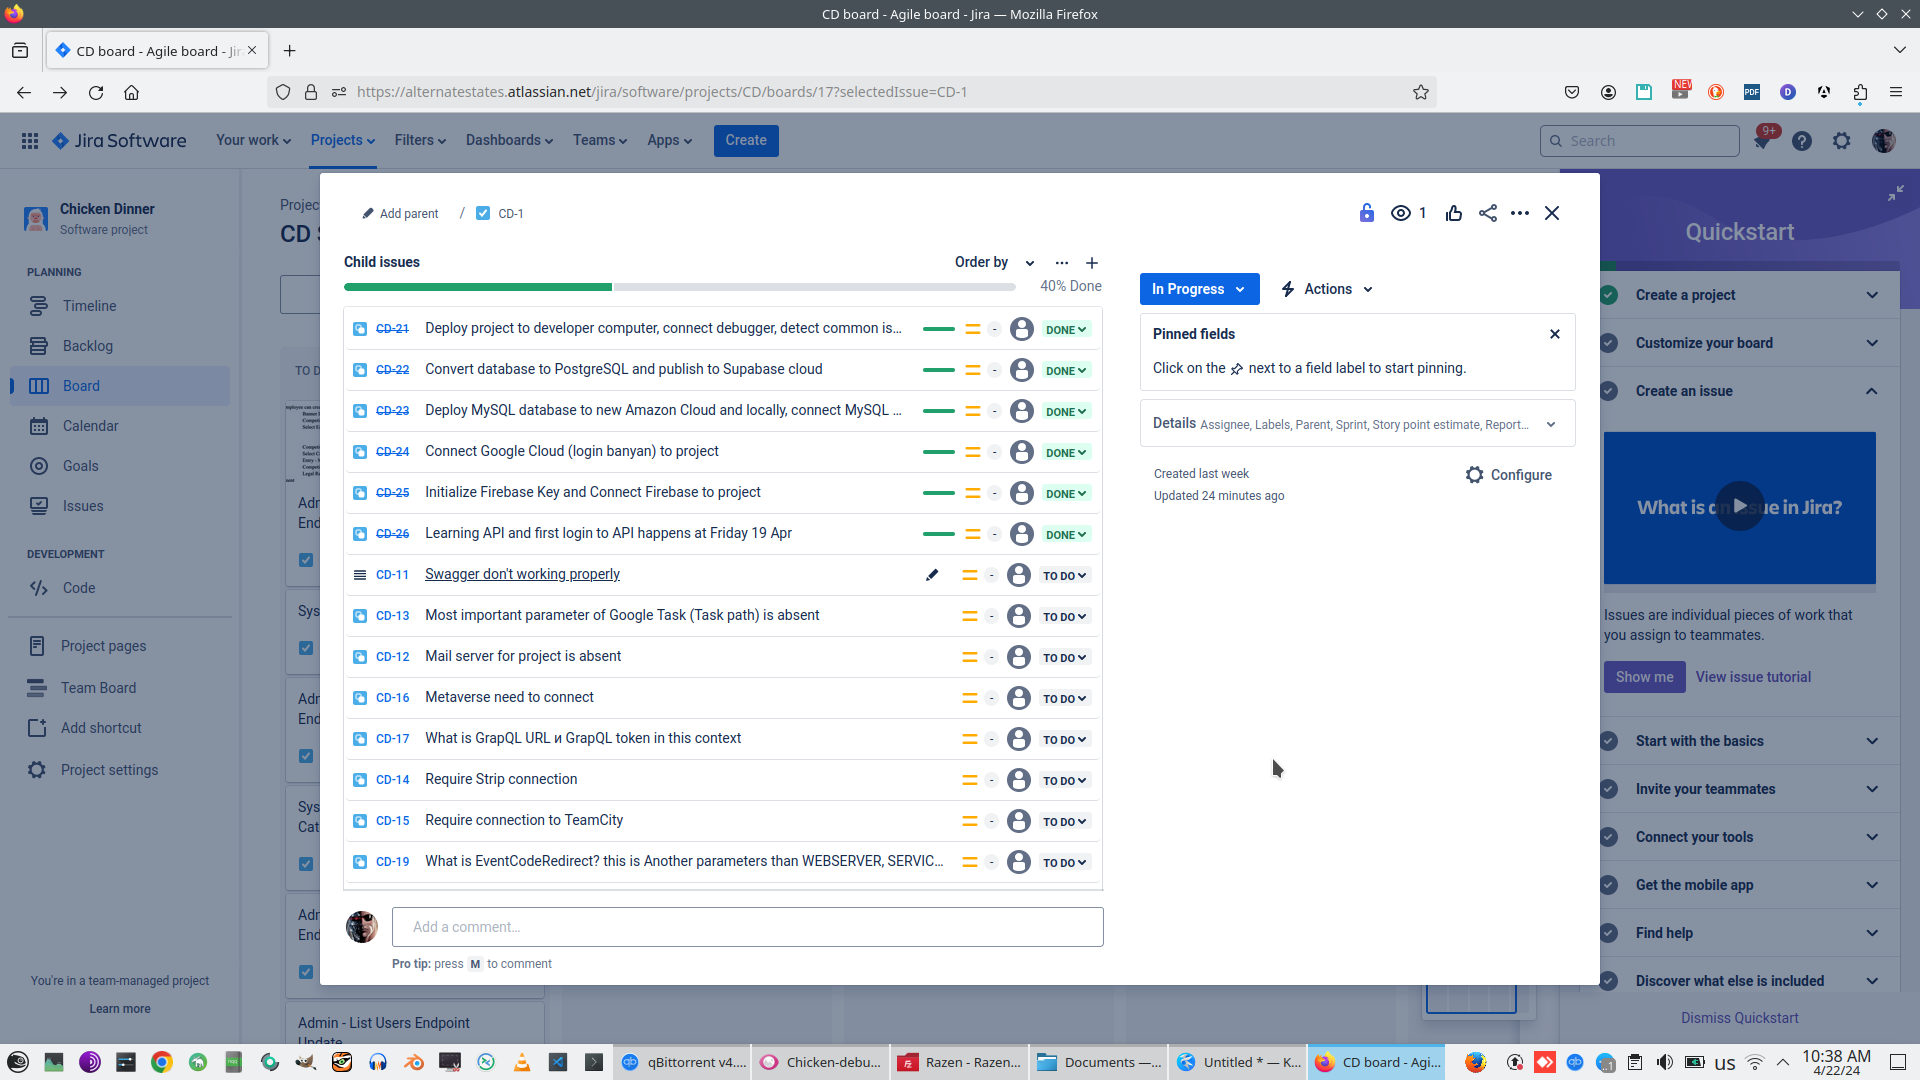Click the plus icon to add child issue

click(1092, 263)
